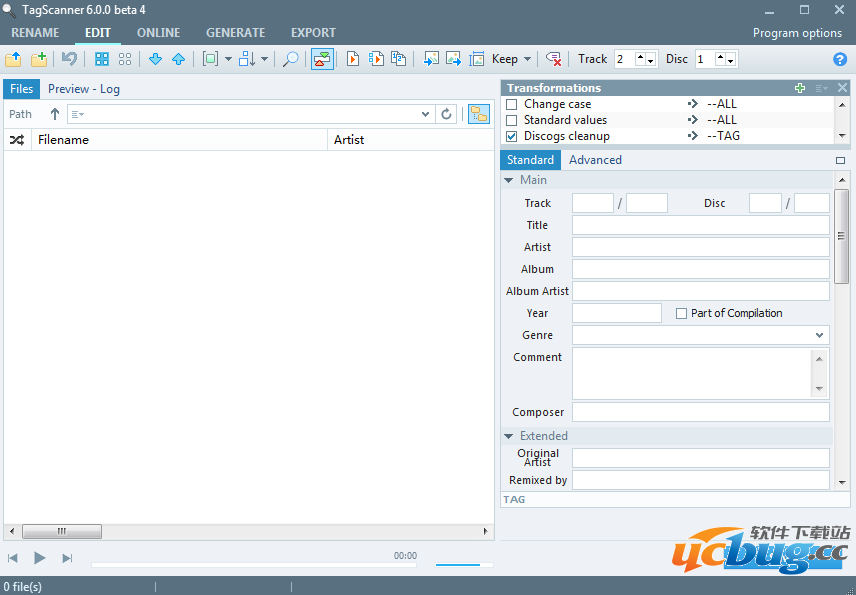Click the Title input field
856x595 pixels.
click(x=700, y=225)
